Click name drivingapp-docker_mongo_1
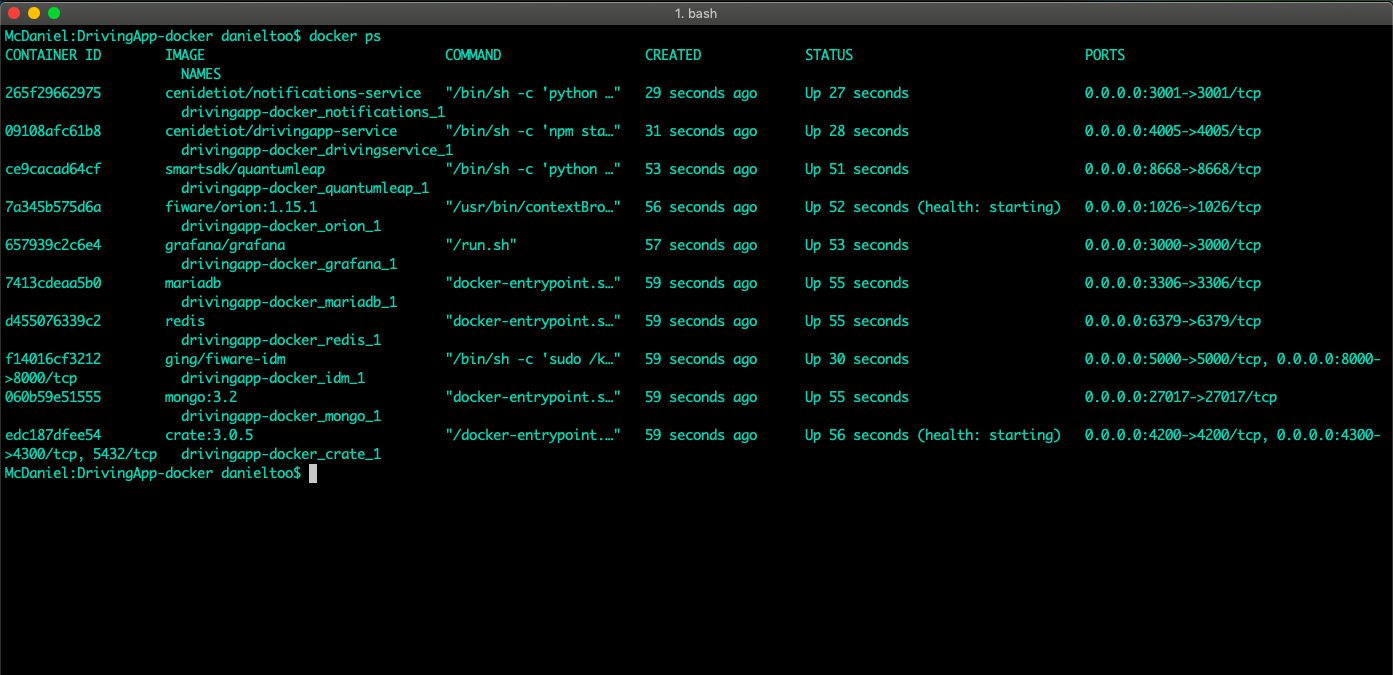1393x675 pixels. click(x=281, y=416)
